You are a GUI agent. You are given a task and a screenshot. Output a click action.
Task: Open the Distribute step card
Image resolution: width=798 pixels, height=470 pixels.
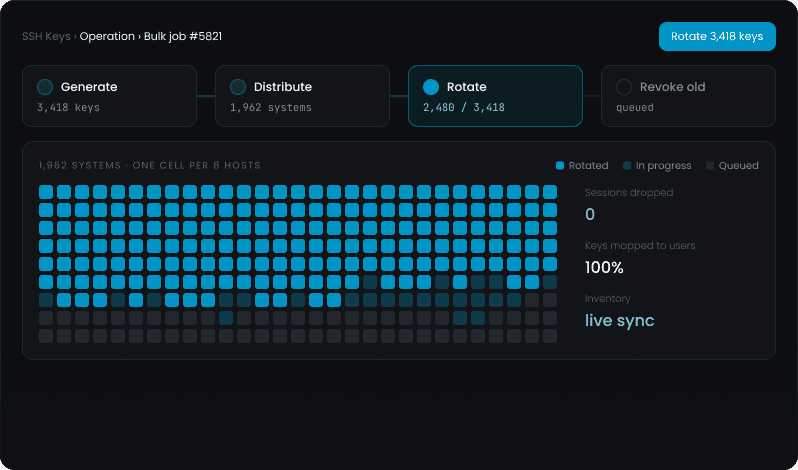pos(302,96)
